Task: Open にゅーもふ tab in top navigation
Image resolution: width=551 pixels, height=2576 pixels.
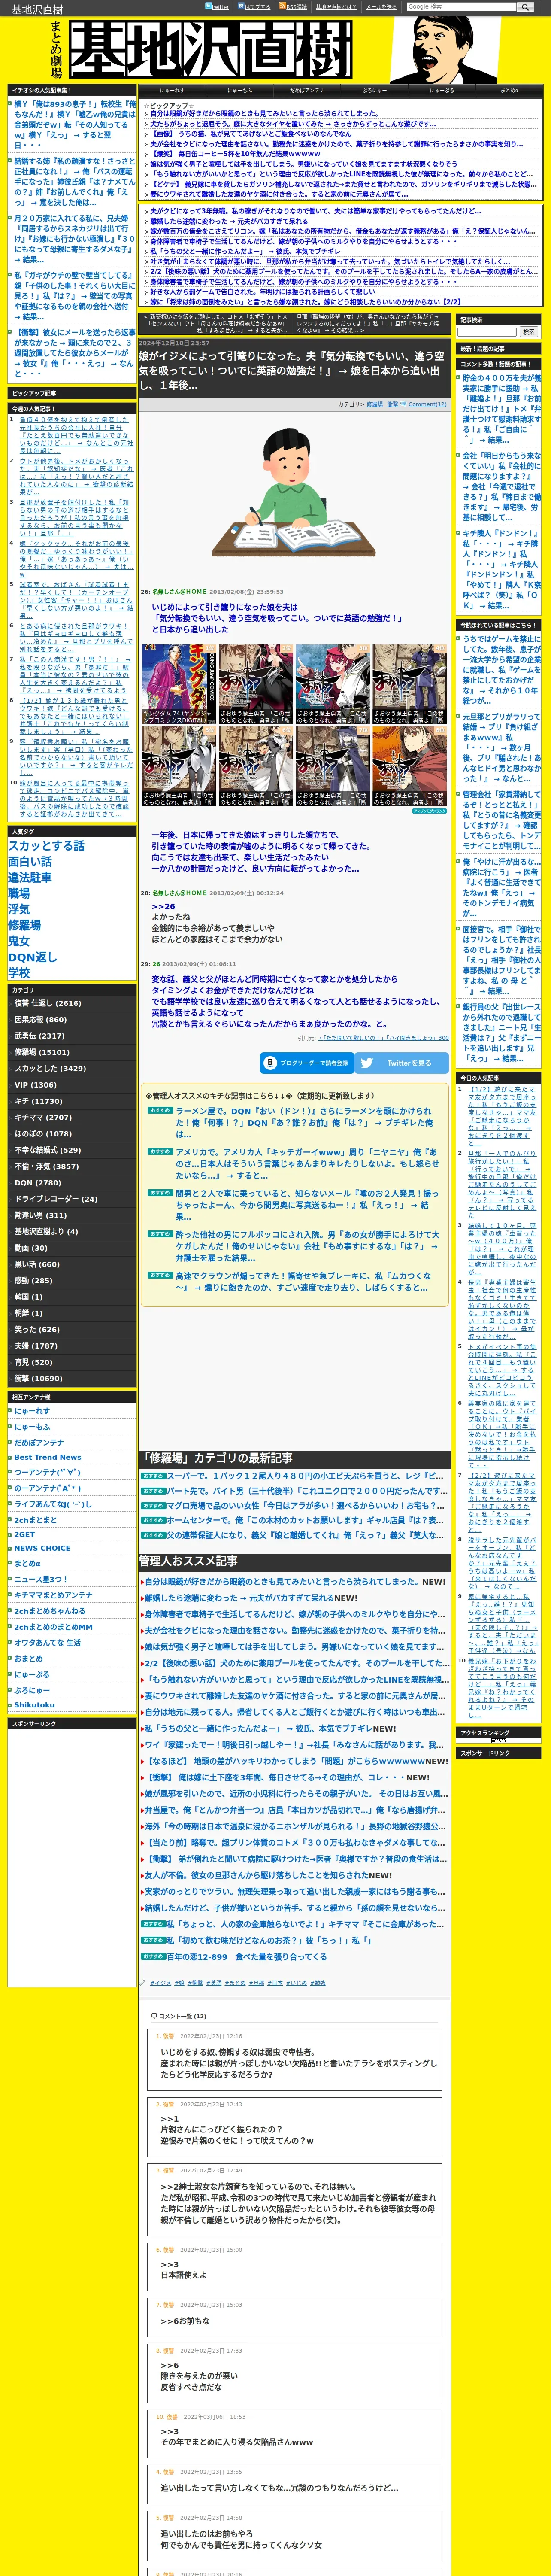Action: tap(240, 90)
